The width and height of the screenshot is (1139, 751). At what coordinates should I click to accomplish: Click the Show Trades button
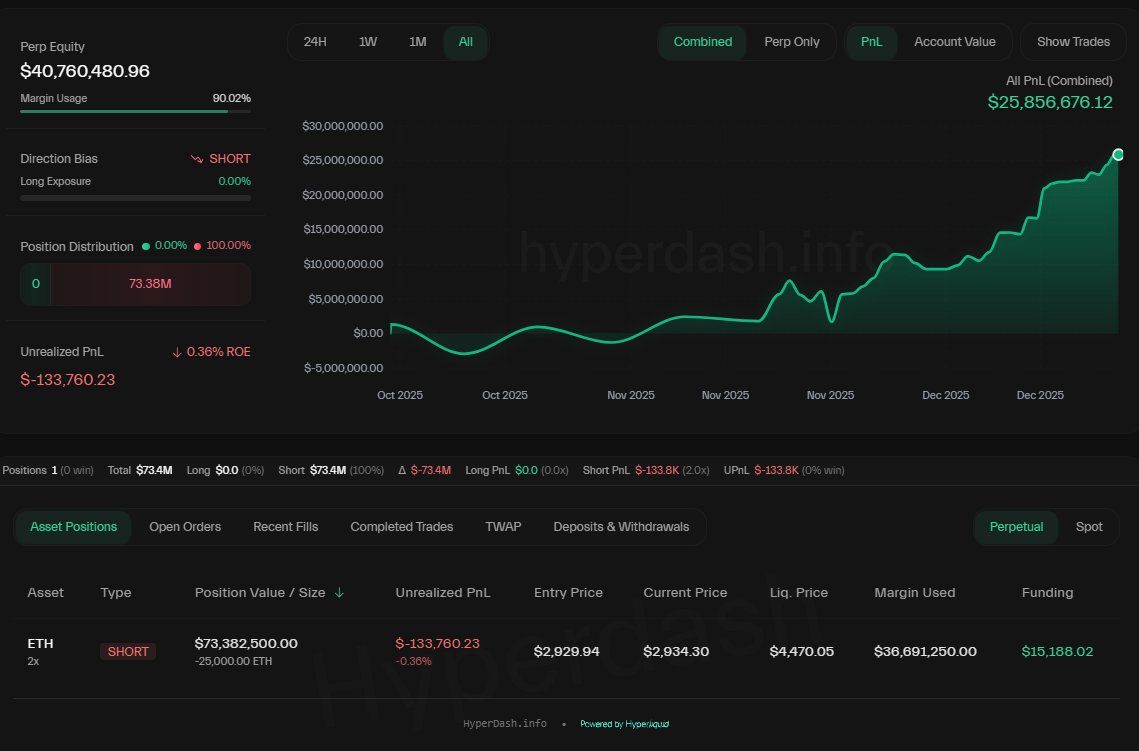click(x=1073, y=42)
